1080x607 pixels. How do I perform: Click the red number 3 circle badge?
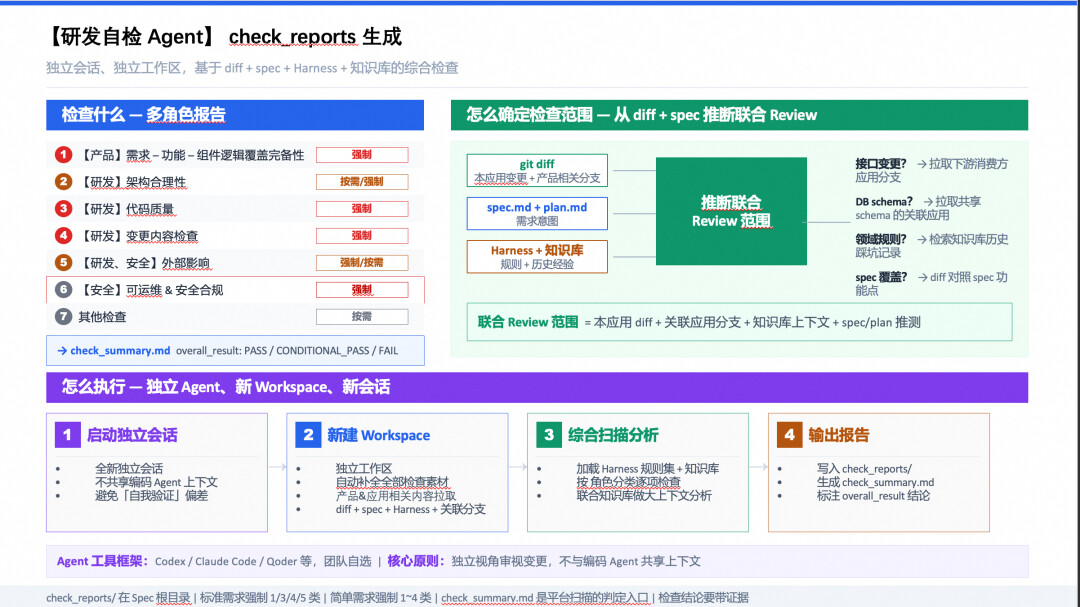[x=63, y=209]
